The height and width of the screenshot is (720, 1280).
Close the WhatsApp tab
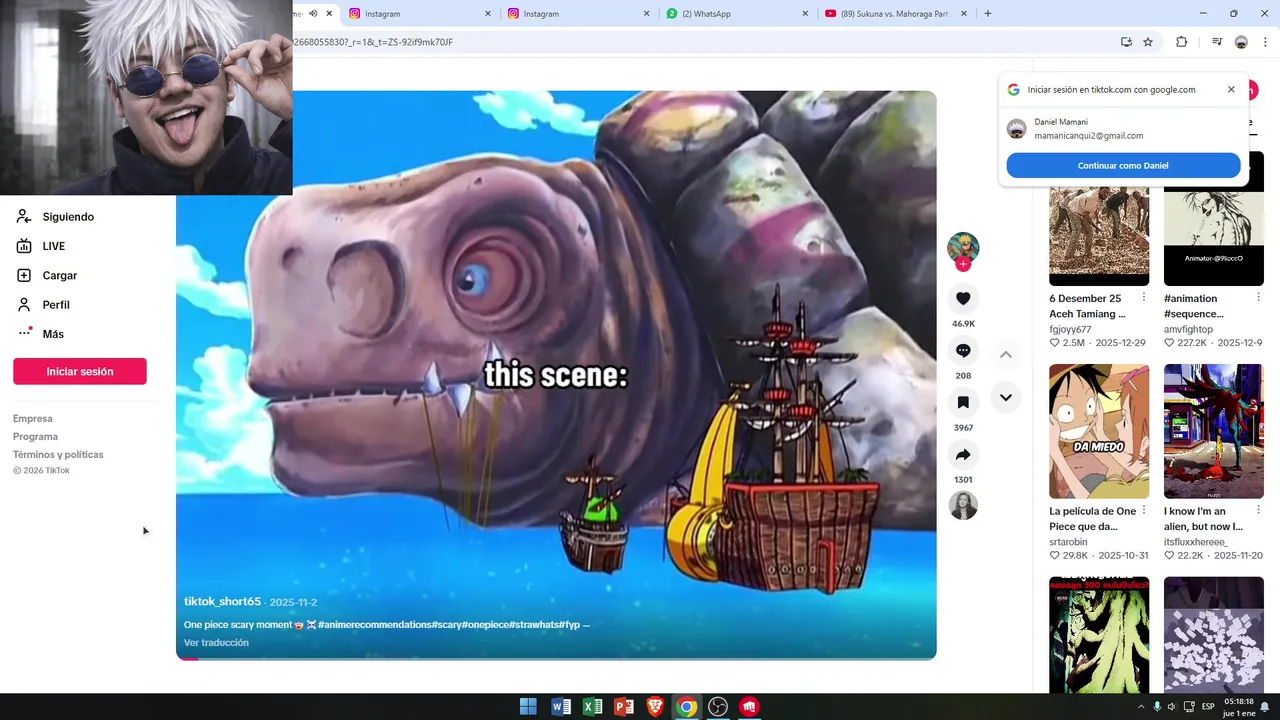tap(805, 13)
